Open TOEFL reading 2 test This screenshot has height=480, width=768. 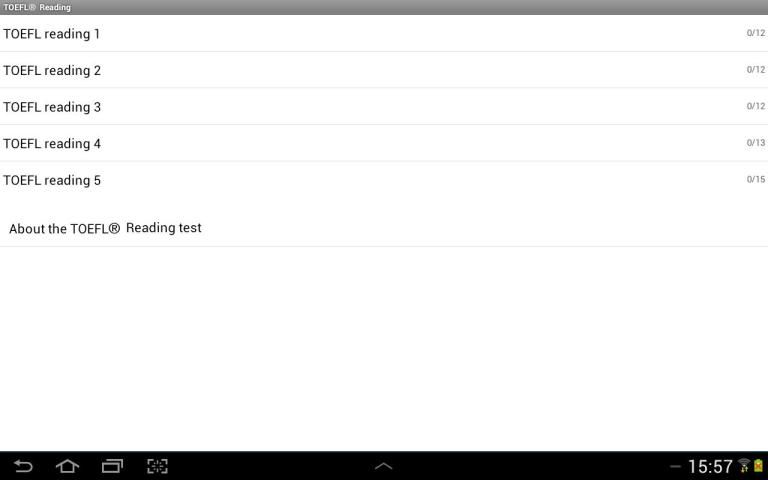tap(384, 70)
